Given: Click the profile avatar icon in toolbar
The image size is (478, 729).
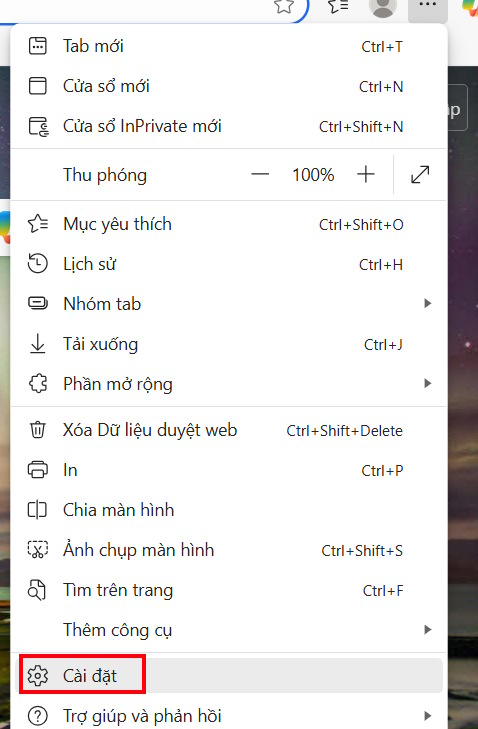Looking at the screenshot, I should (382, 7).
